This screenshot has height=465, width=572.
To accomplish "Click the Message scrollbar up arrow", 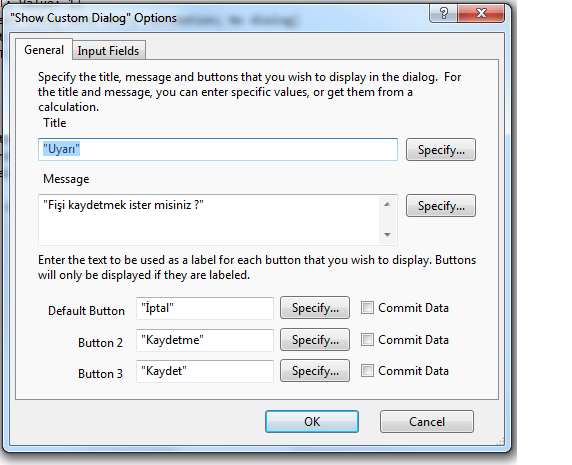I will [x=387, y=204].
